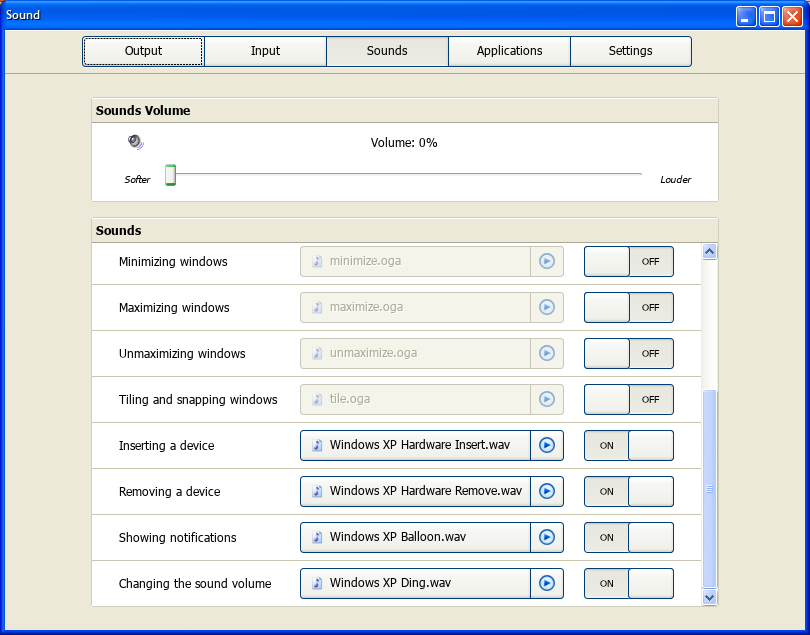The height and width of the screenshot is (635, 810).
Task: Click play icon next to minimize.oga
Action: pos(547,261)
